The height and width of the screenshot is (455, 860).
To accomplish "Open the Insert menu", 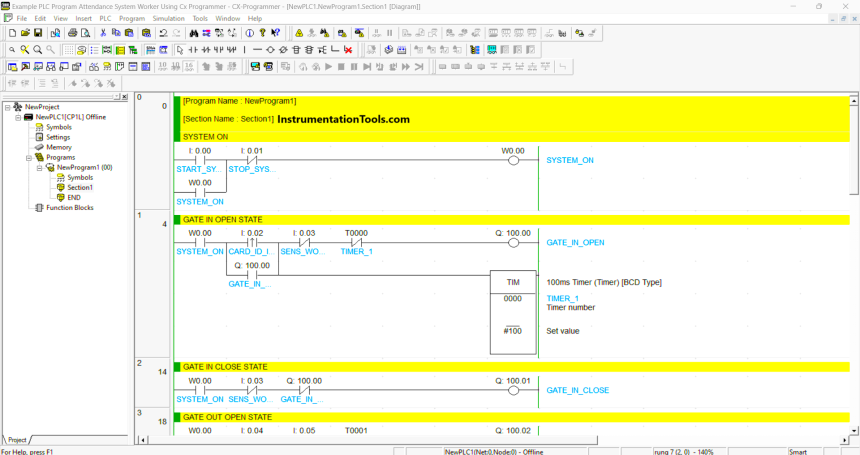I will coord(83,18).
